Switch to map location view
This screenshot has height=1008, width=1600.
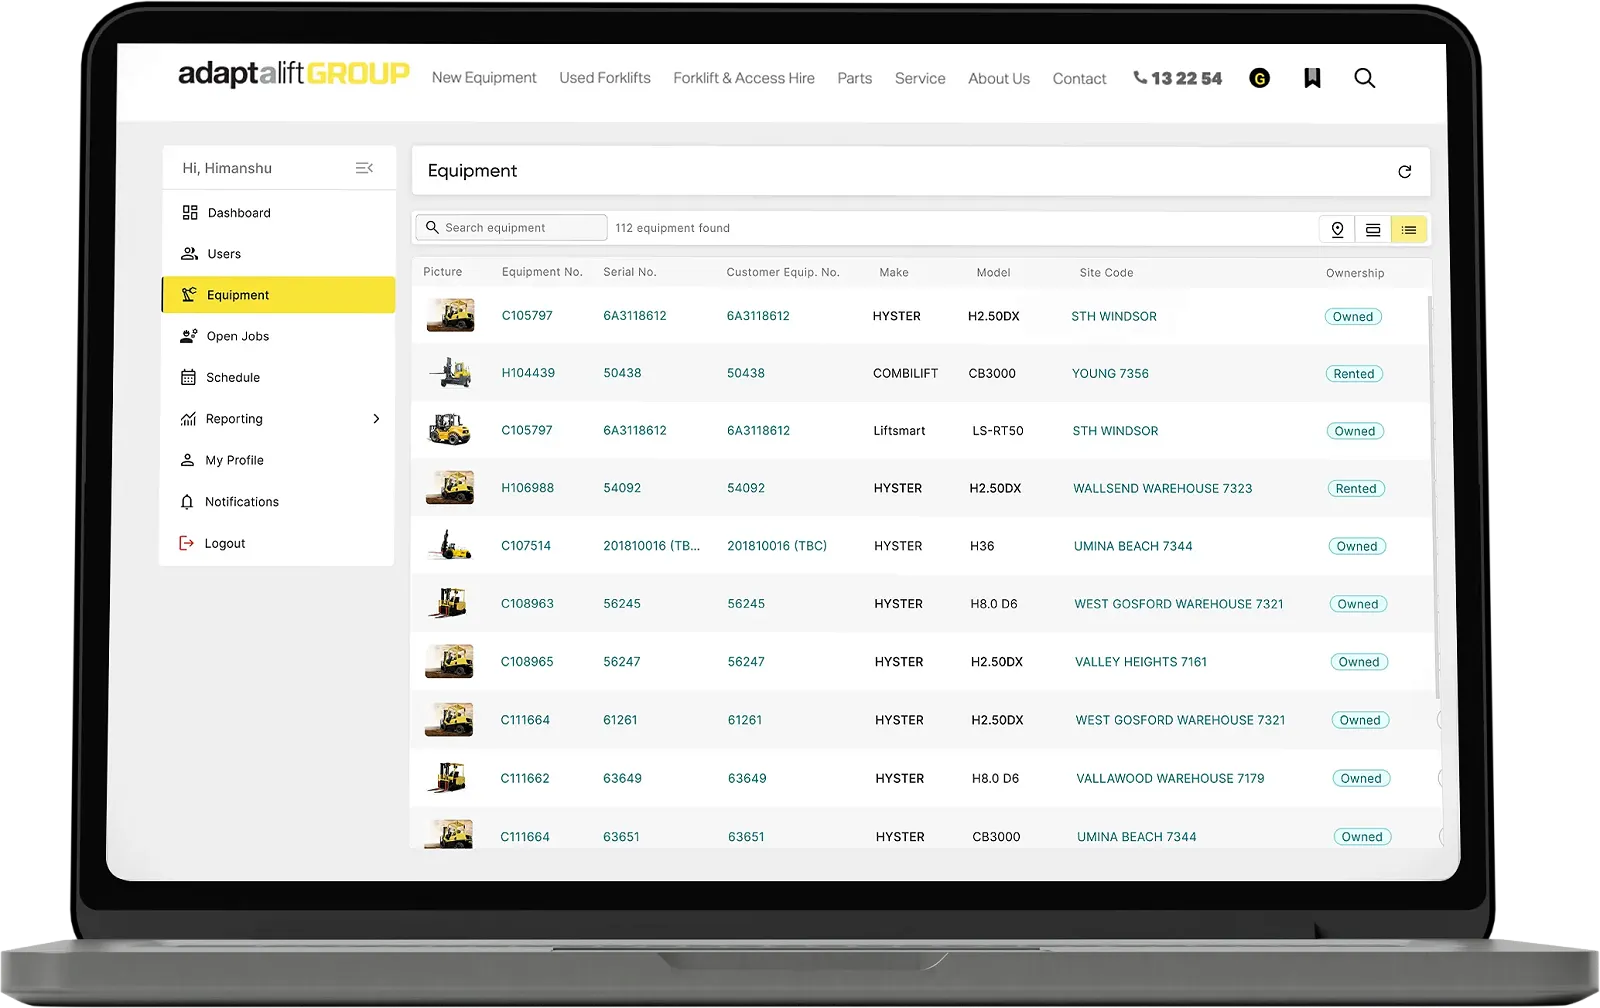(1337, 229)
